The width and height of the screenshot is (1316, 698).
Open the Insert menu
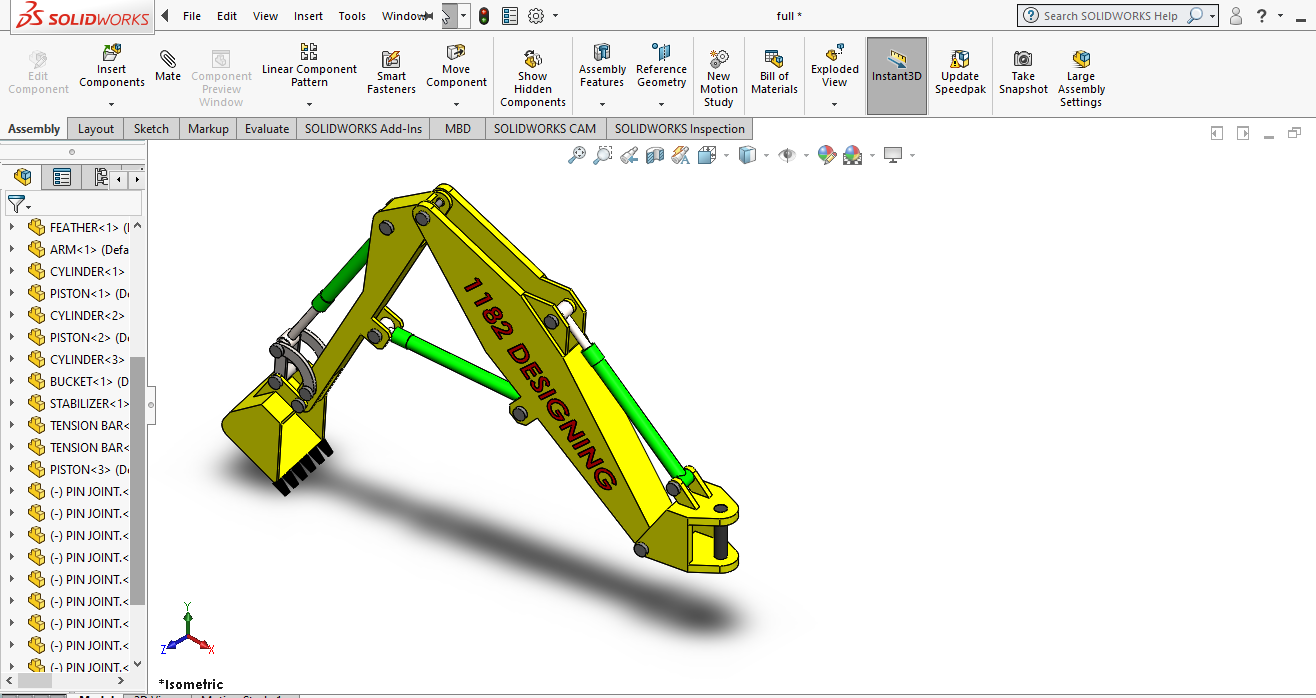coord(308,16)
